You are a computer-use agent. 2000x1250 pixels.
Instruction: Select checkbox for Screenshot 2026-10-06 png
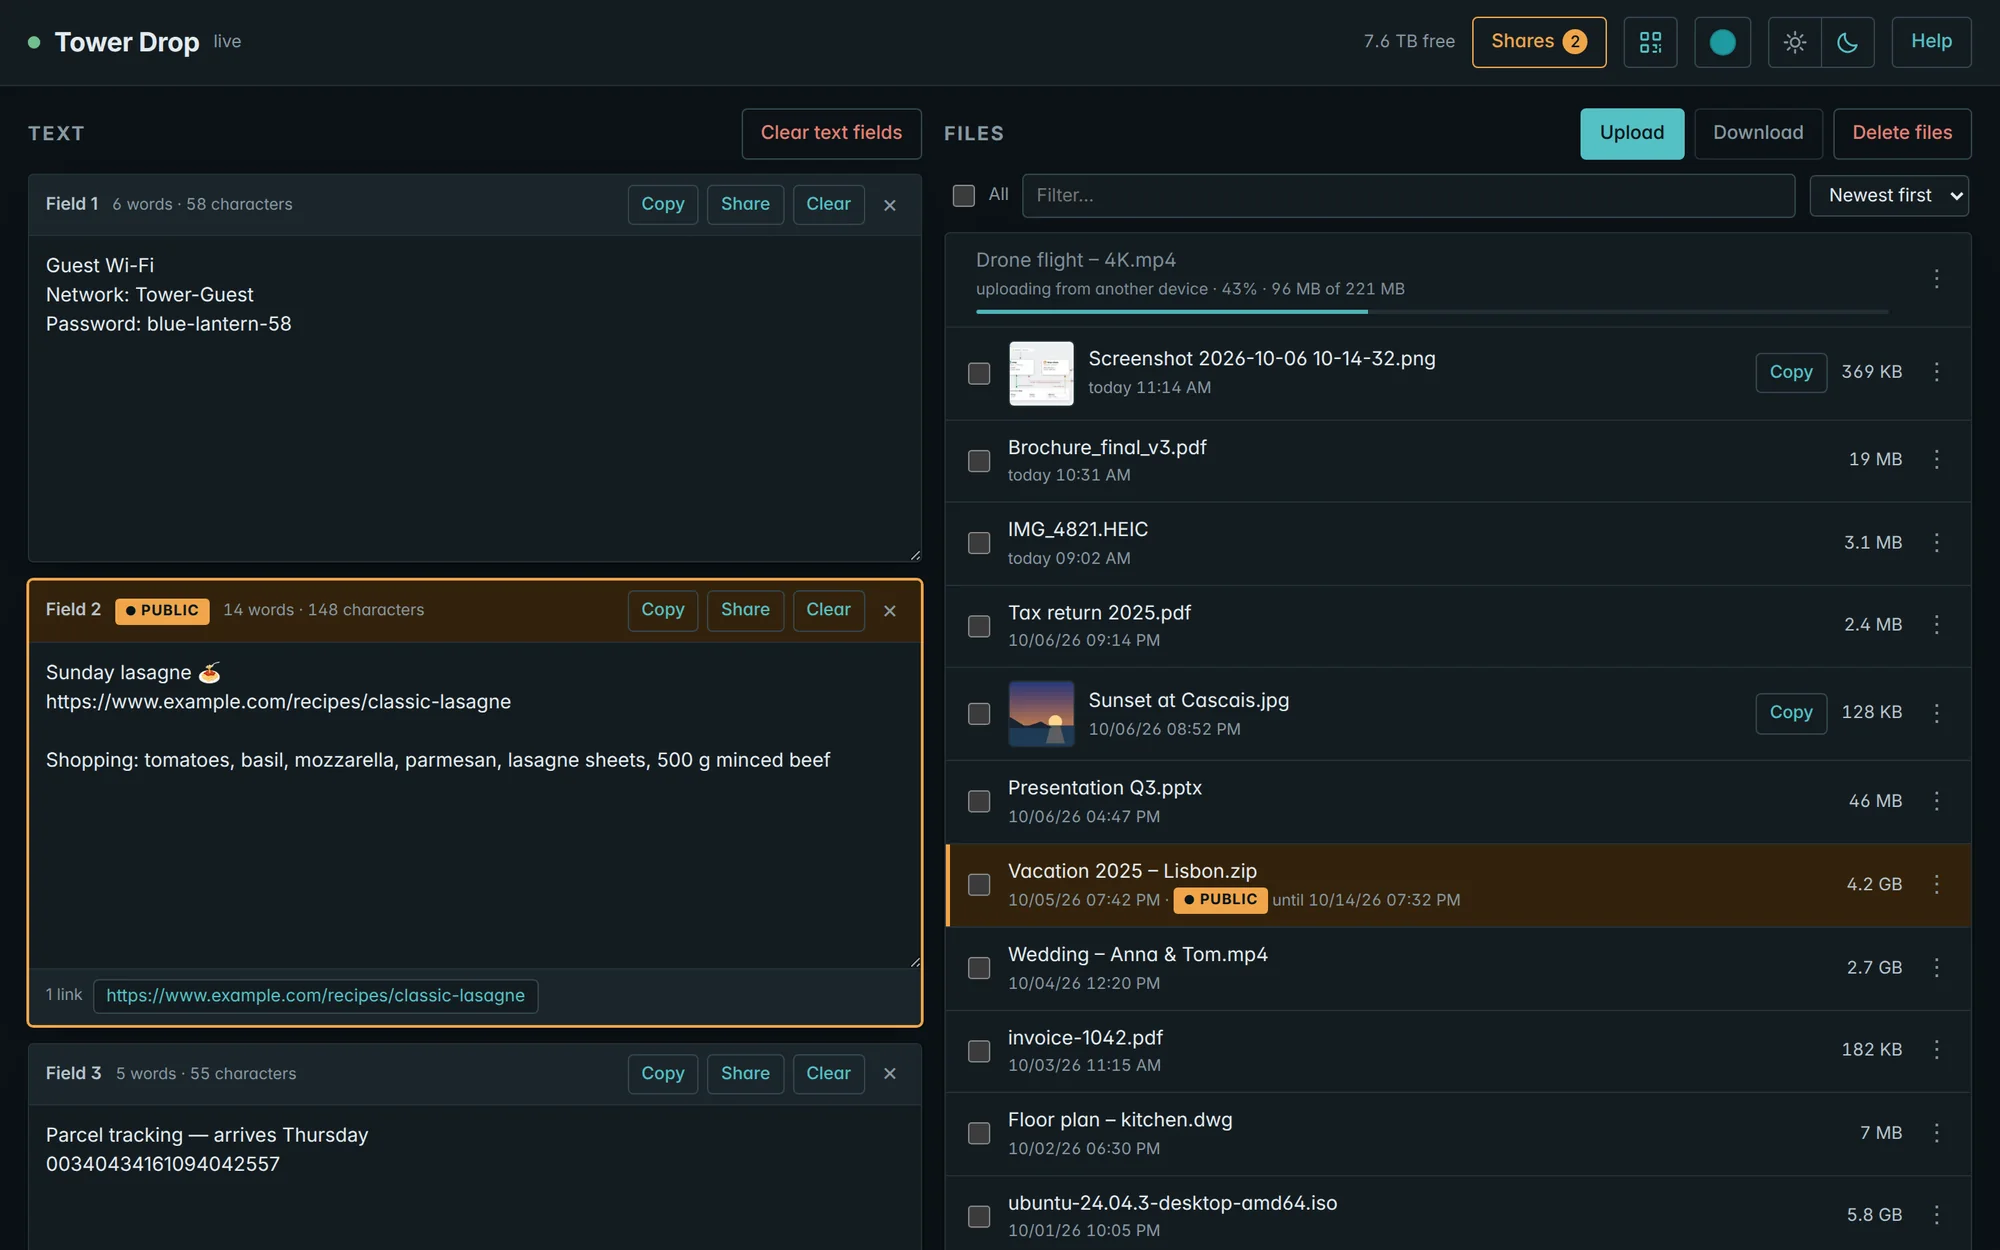979,373
